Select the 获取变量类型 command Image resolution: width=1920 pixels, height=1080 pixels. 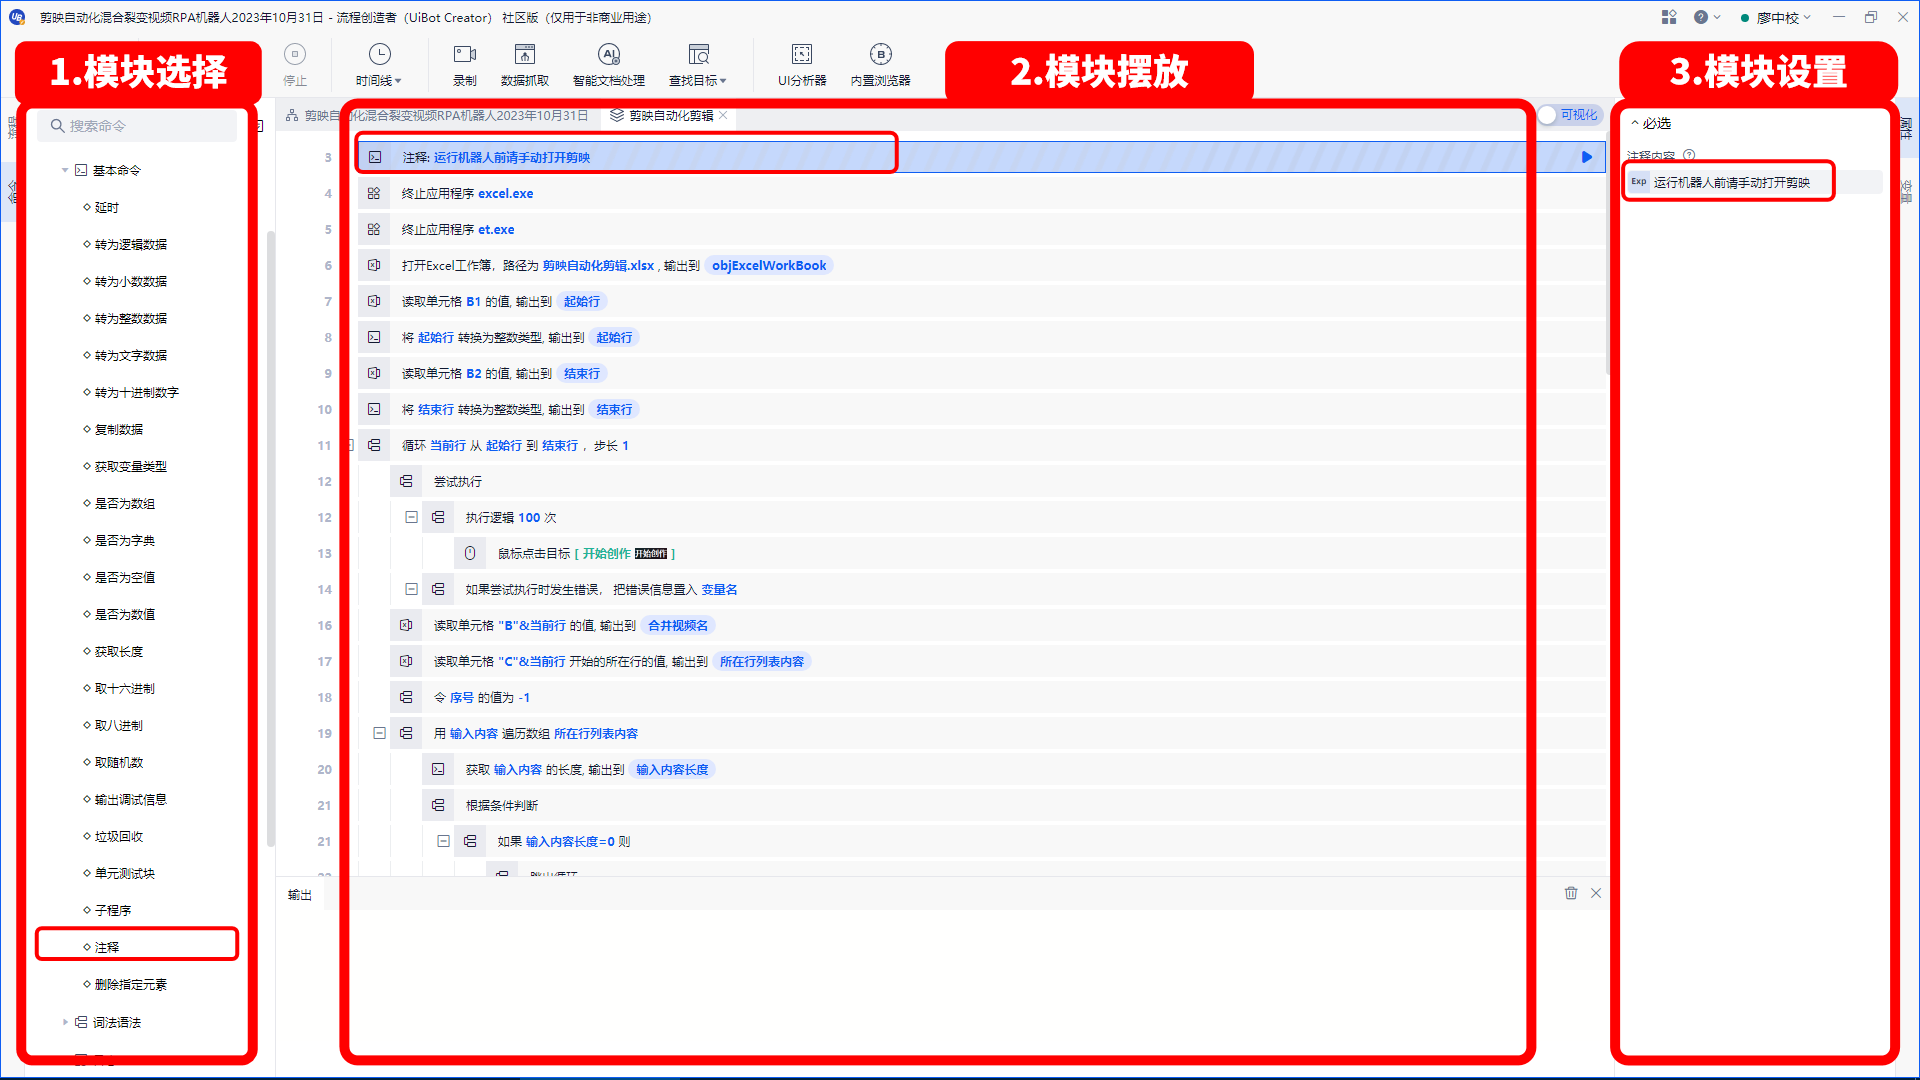click(131, 467)
